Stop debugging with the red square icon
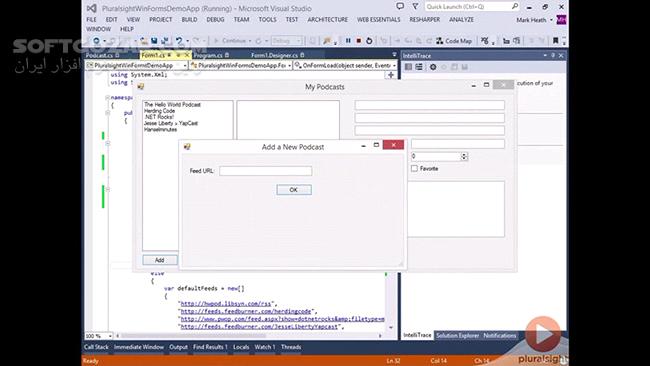Image resolution: width=650 pixels, height=366 pixels. pos(359,41)
